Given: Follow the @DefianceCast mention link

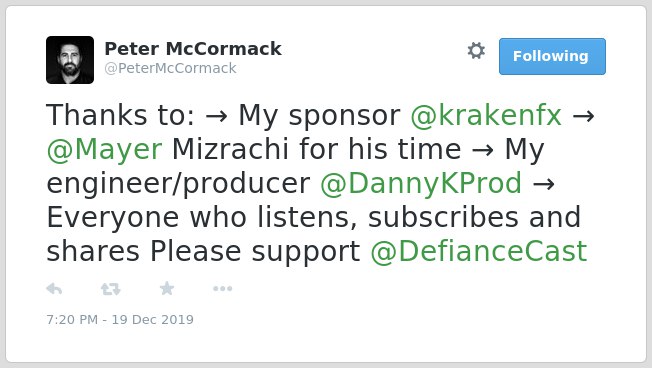Looking at the screenshot, I should [479, 252].
